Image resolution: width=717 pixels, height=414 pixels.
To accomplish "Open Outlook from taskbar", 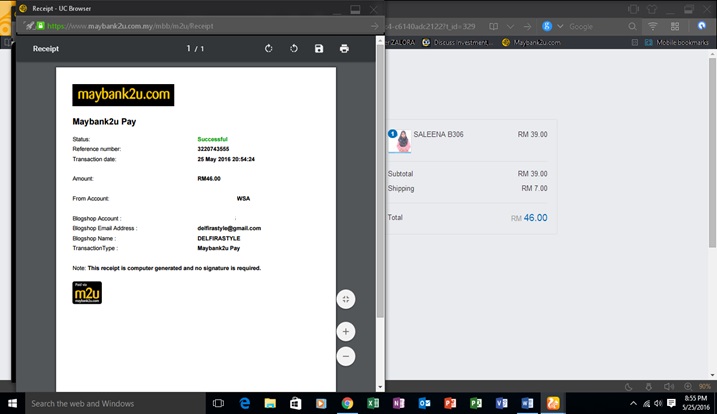I will coord(424,403).
